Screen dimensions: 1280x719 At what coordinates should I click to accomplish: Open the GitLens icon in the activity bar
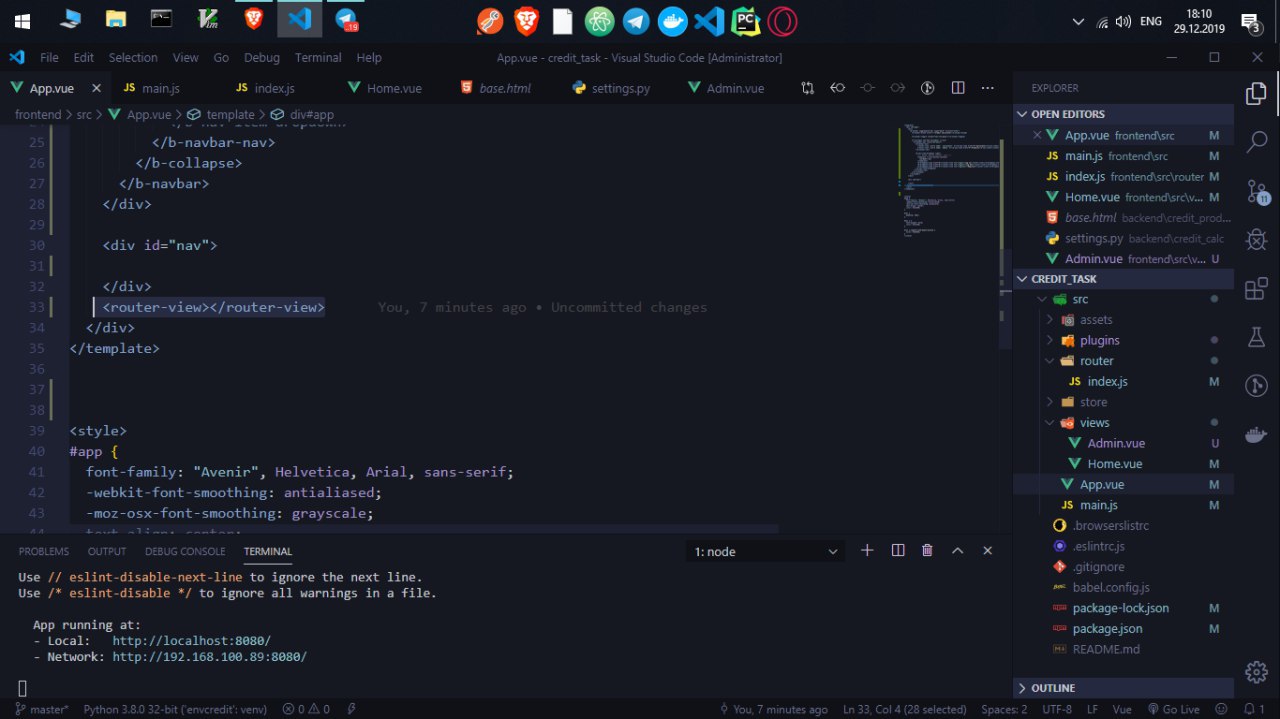click(x=1256, y=386)
